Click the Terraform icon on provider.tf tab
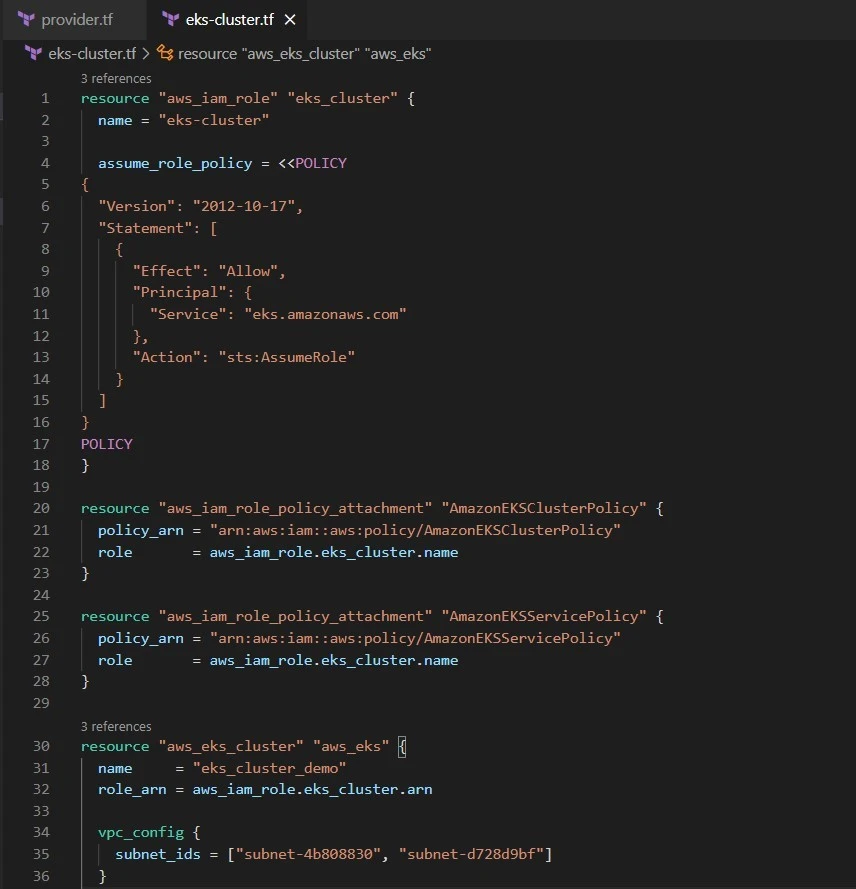Viewport: 856px width, 889px height. [27, 20]
